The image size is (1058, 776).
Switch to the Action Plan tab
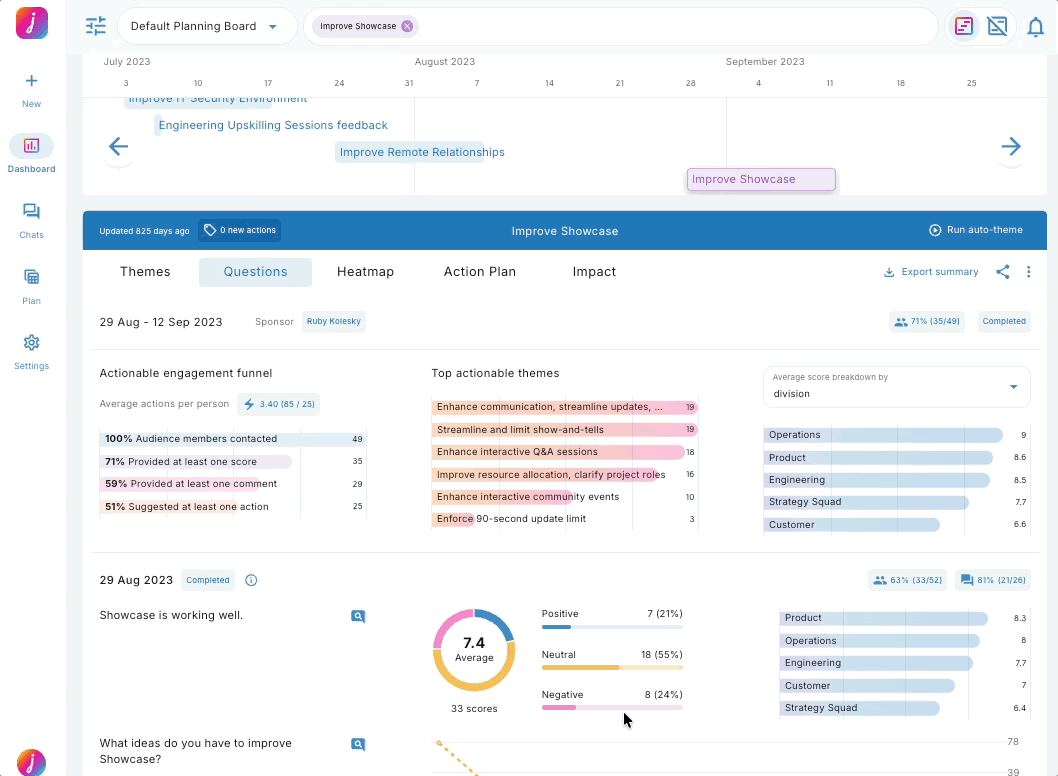click(x=480, y=272)
